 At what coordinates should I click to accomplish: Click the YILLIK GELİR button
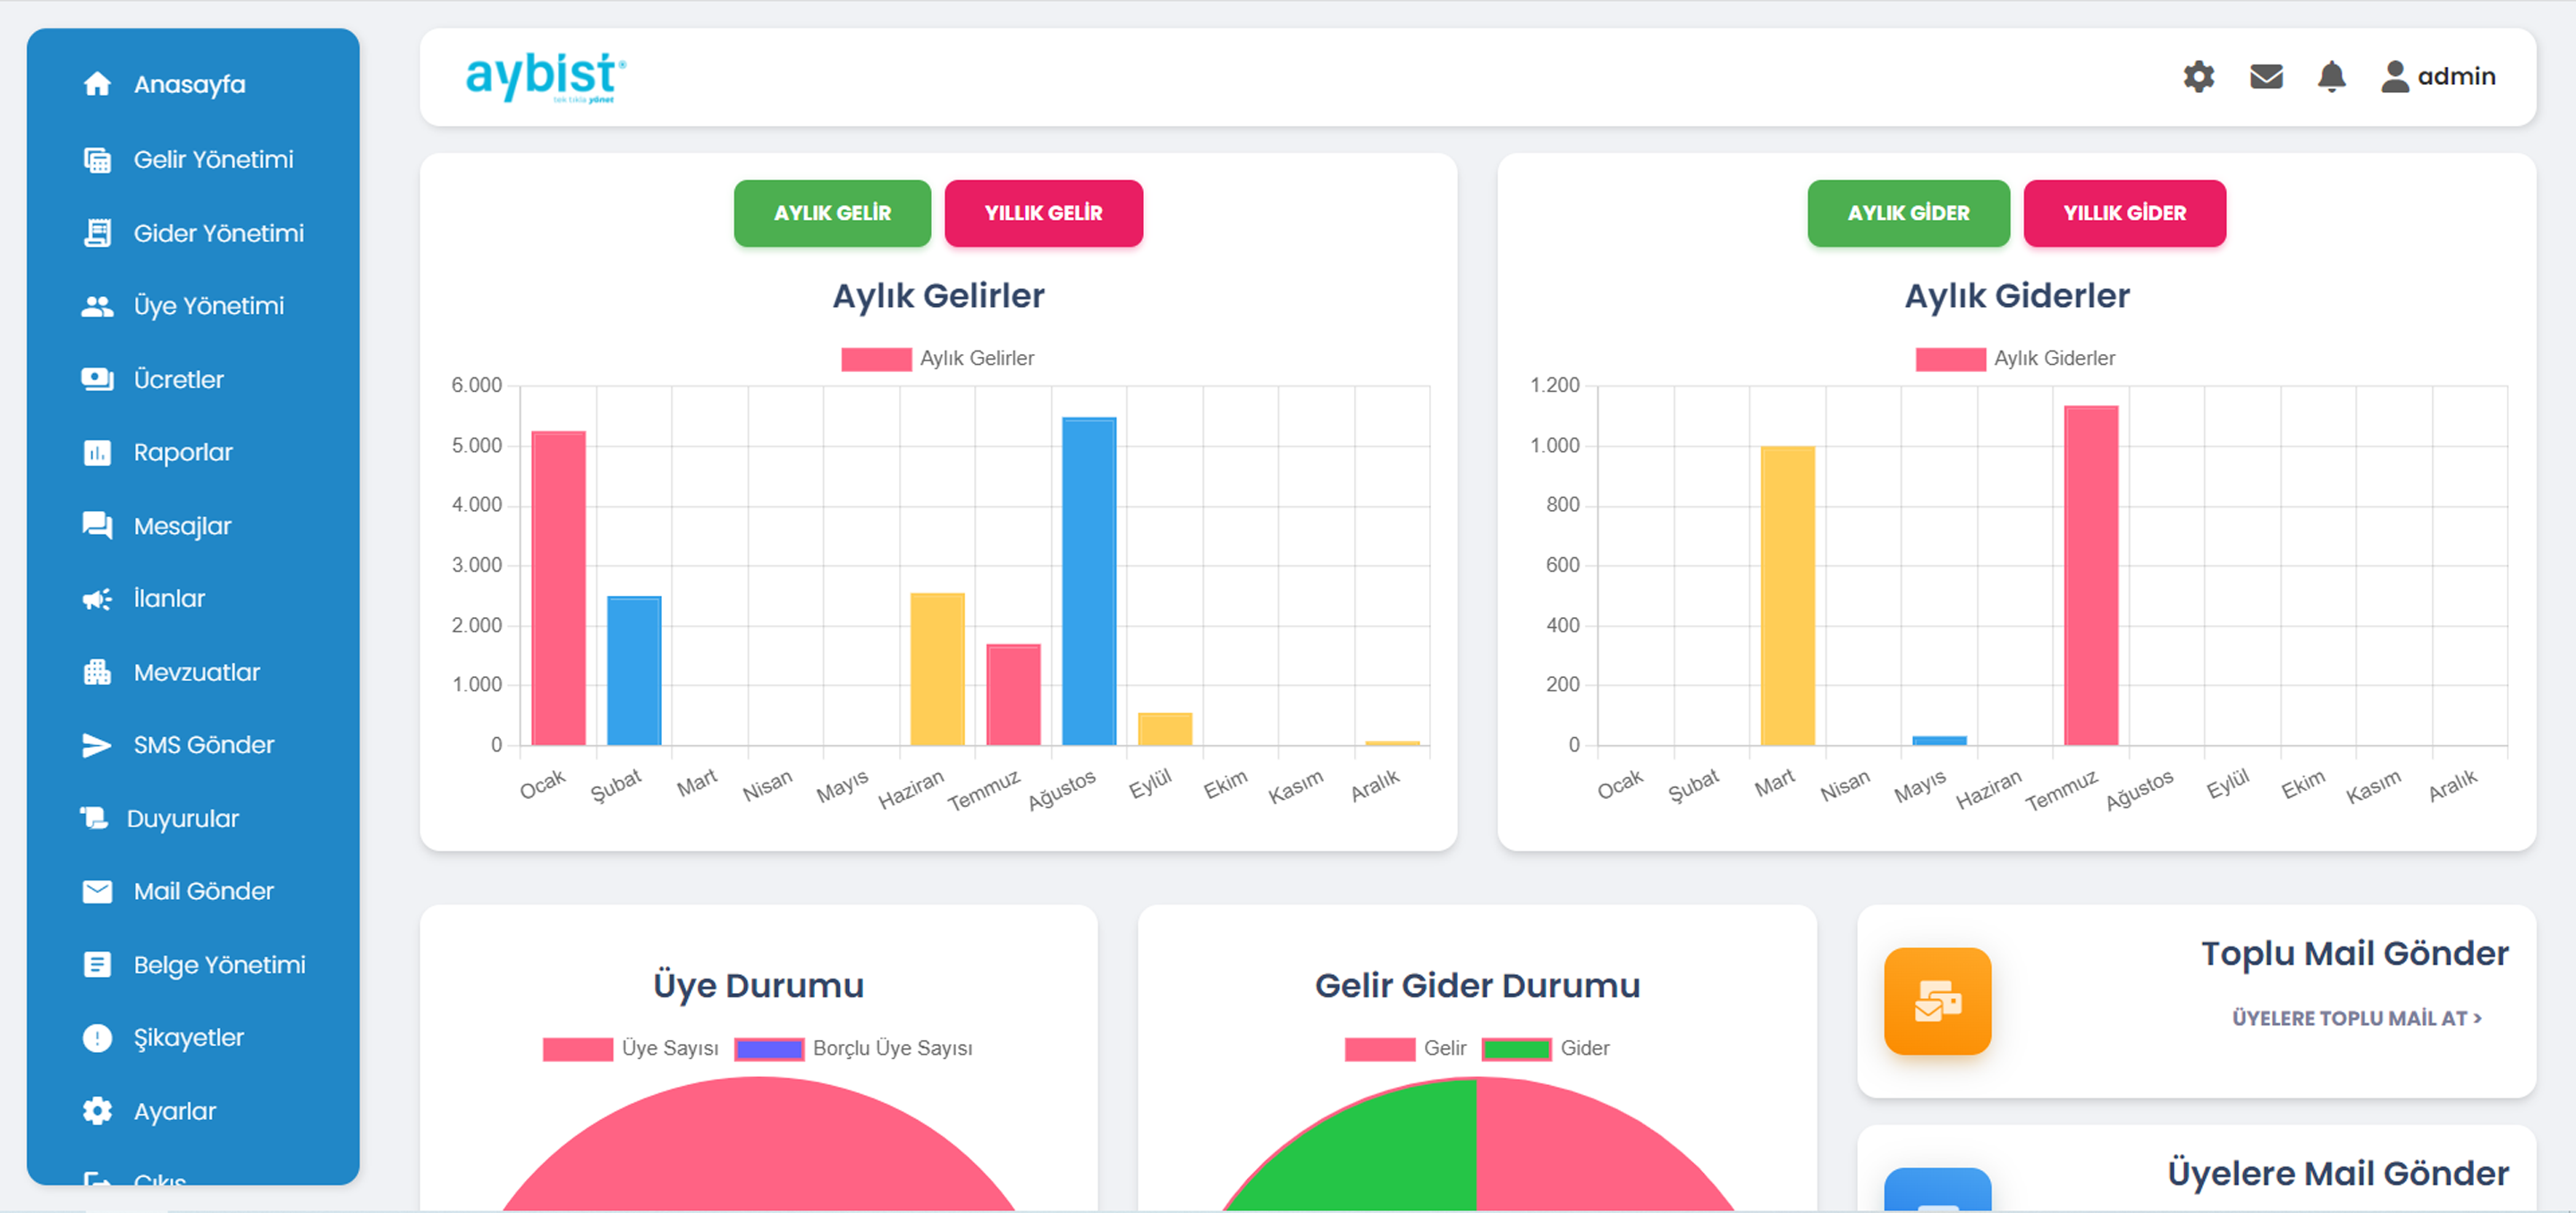point(1043,213)
